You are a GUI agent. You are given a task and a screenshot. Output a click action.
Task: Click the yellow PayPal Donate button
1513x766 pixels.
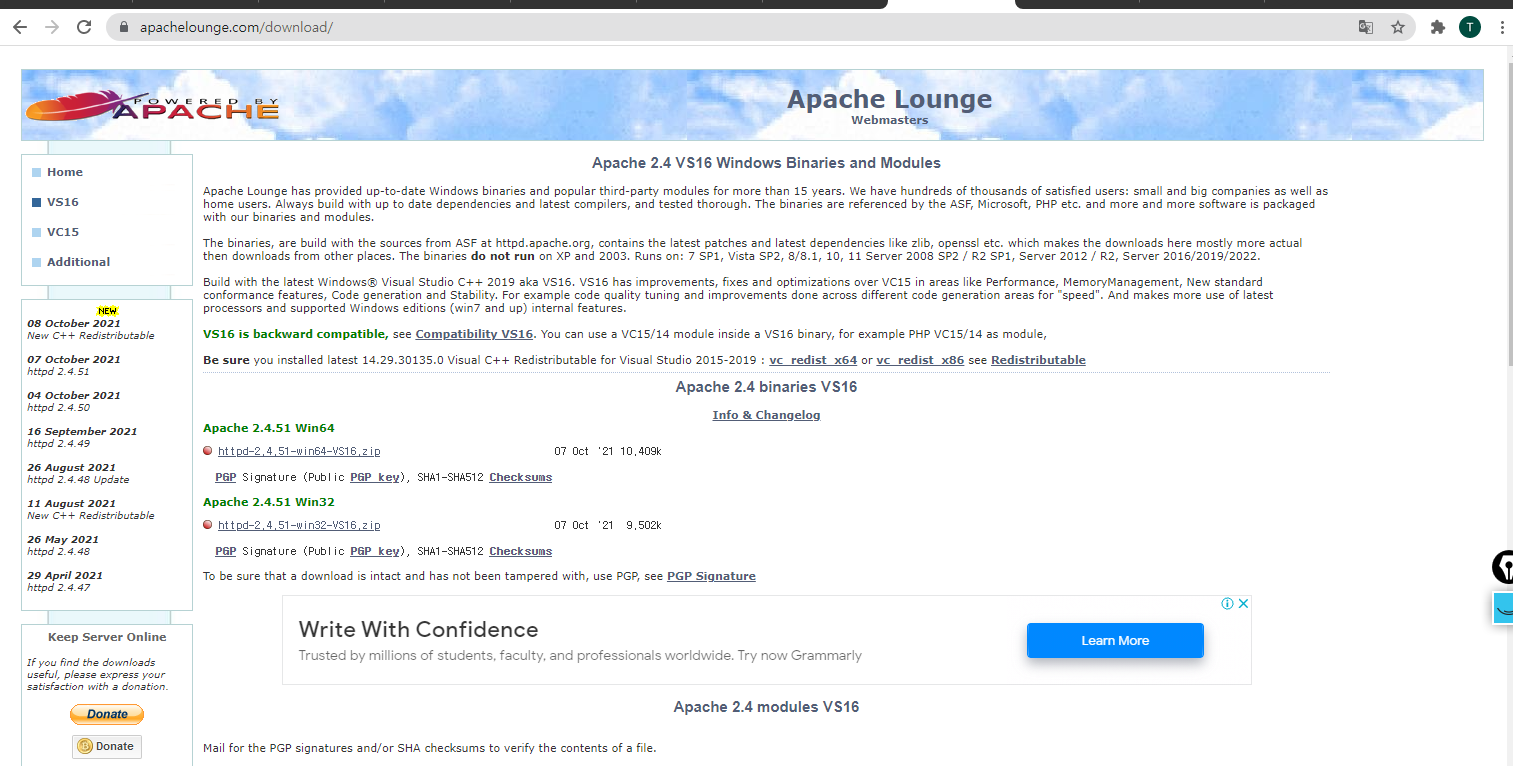pos(107,714)
